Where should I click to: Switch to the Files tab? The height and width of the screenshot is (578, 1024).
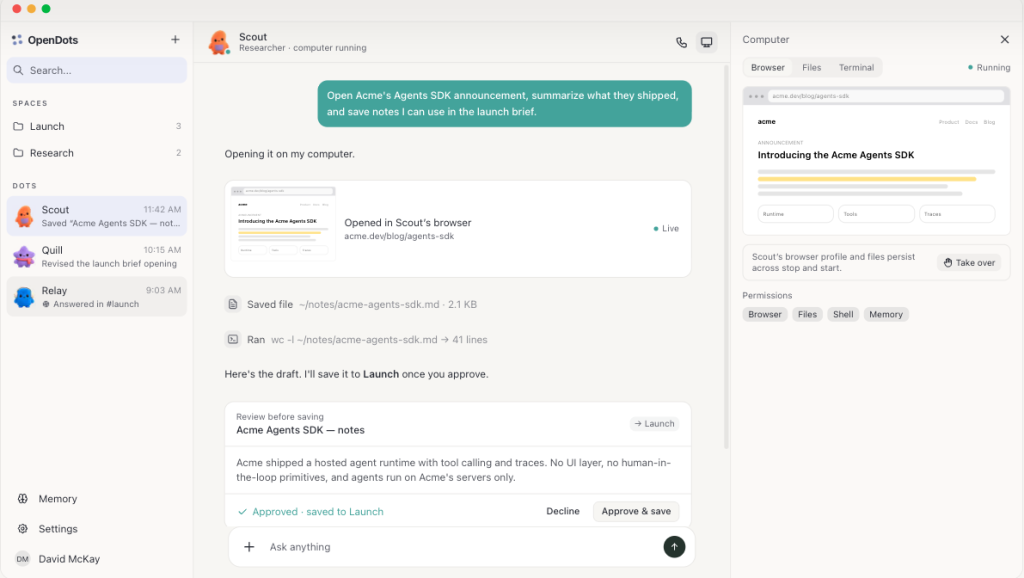(x=812, y=67)
